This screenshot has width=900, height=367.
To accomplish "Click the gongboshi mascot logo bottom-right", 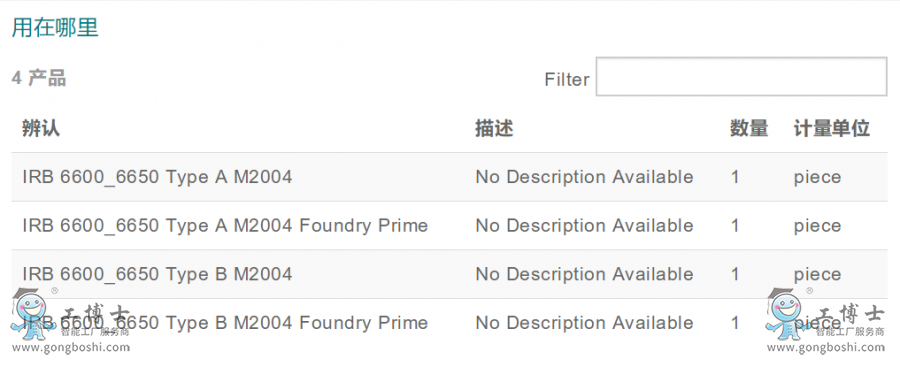I will (x=789, y=312).
